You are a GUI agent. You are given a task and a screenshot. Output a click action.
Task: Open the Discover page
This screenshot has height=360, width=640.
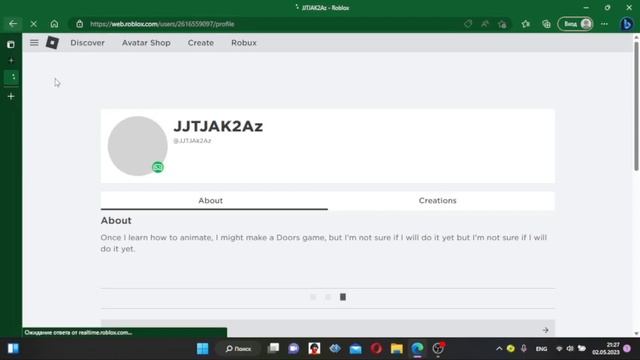tap(87, 43)
